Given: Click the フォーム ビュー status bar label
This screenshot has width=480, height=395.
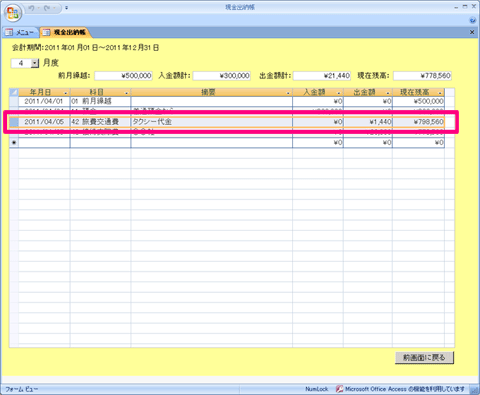Looking at the screenshot, I should [22, 389].
